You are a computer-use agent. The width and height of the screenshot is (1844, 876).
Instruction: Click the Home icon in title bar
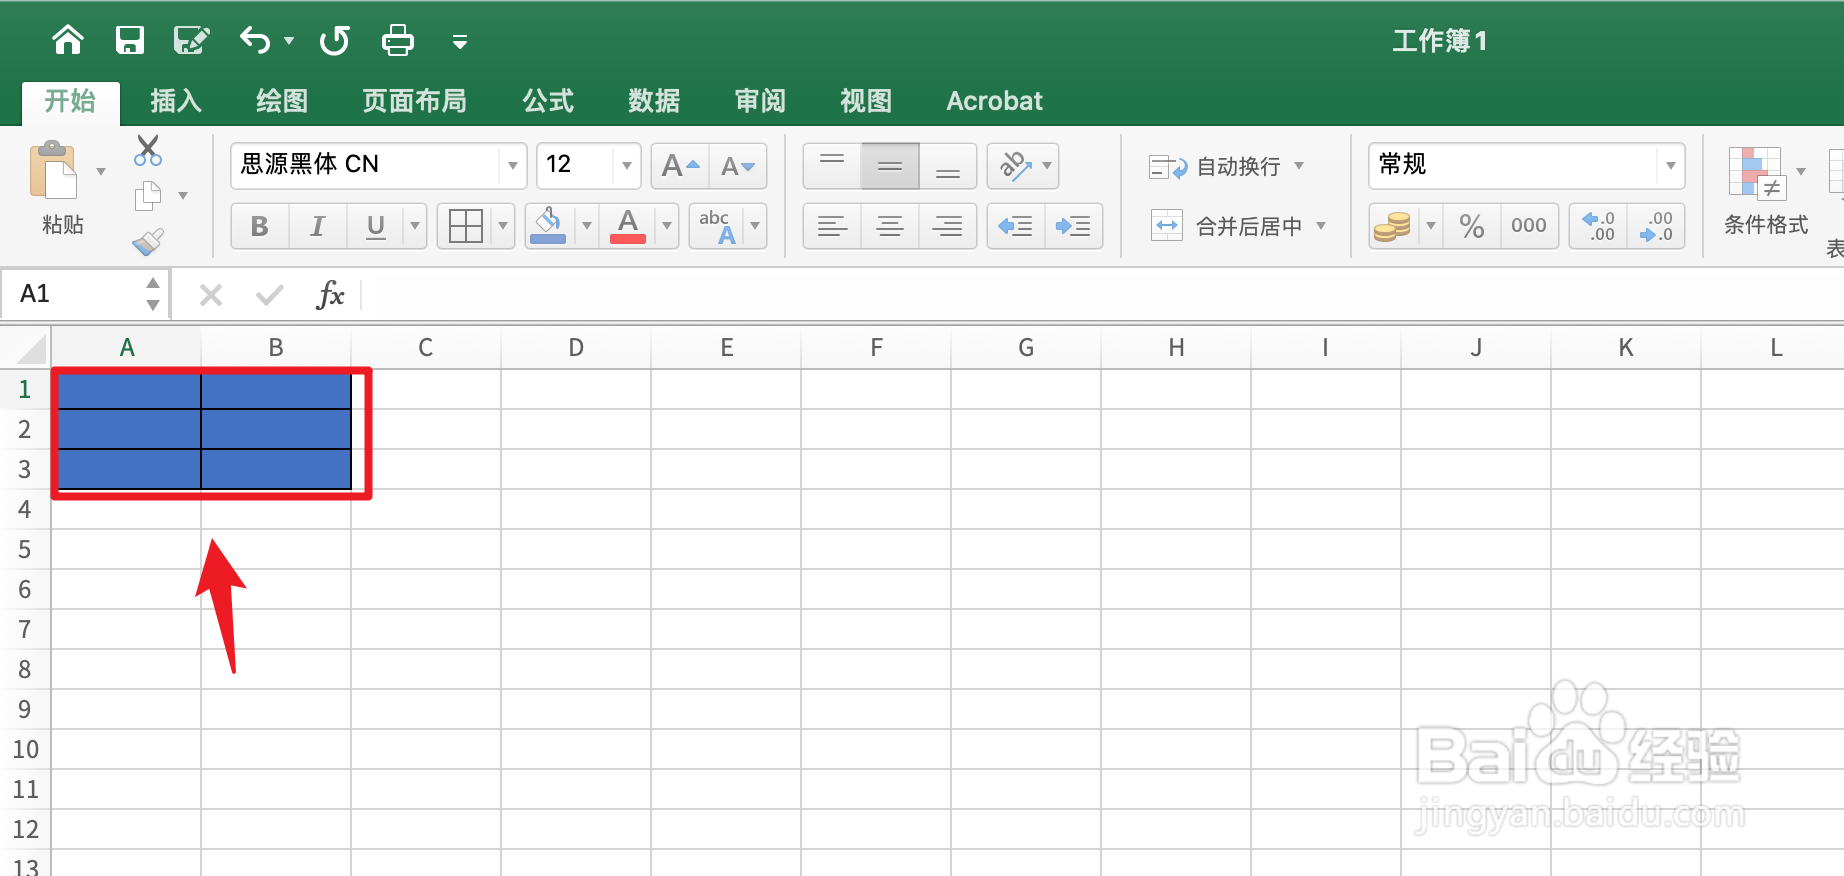[68, 40]
